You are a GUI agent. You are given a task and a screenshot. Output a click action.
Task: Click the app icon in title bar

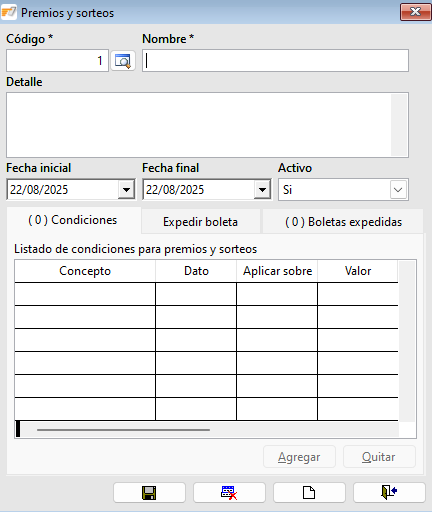click(x=9, y=13)
